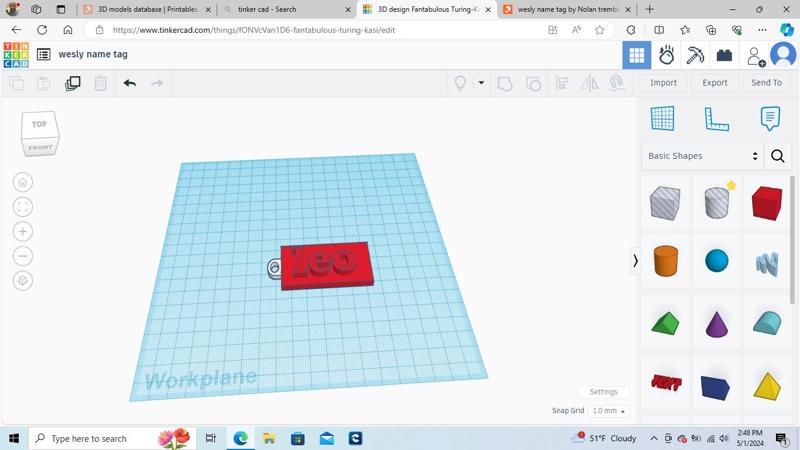Click the Home view button
800x450 pixels.
click(x=22, y=182)
